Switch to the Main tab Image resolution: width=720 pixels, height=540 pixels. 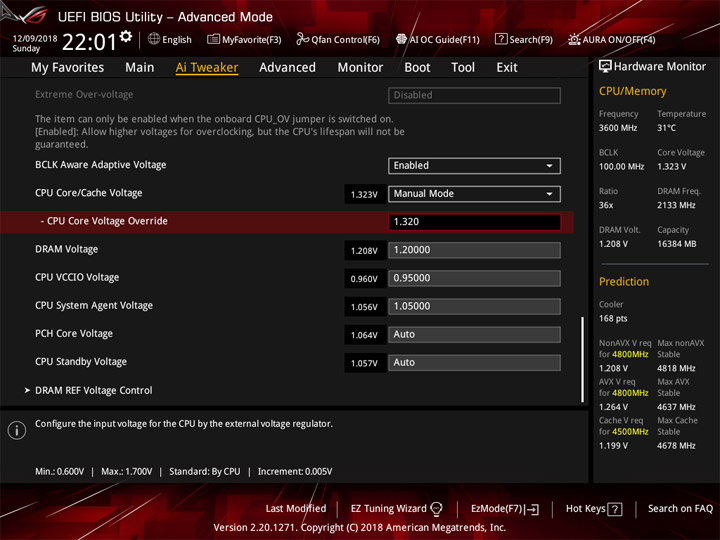(140, 68)
